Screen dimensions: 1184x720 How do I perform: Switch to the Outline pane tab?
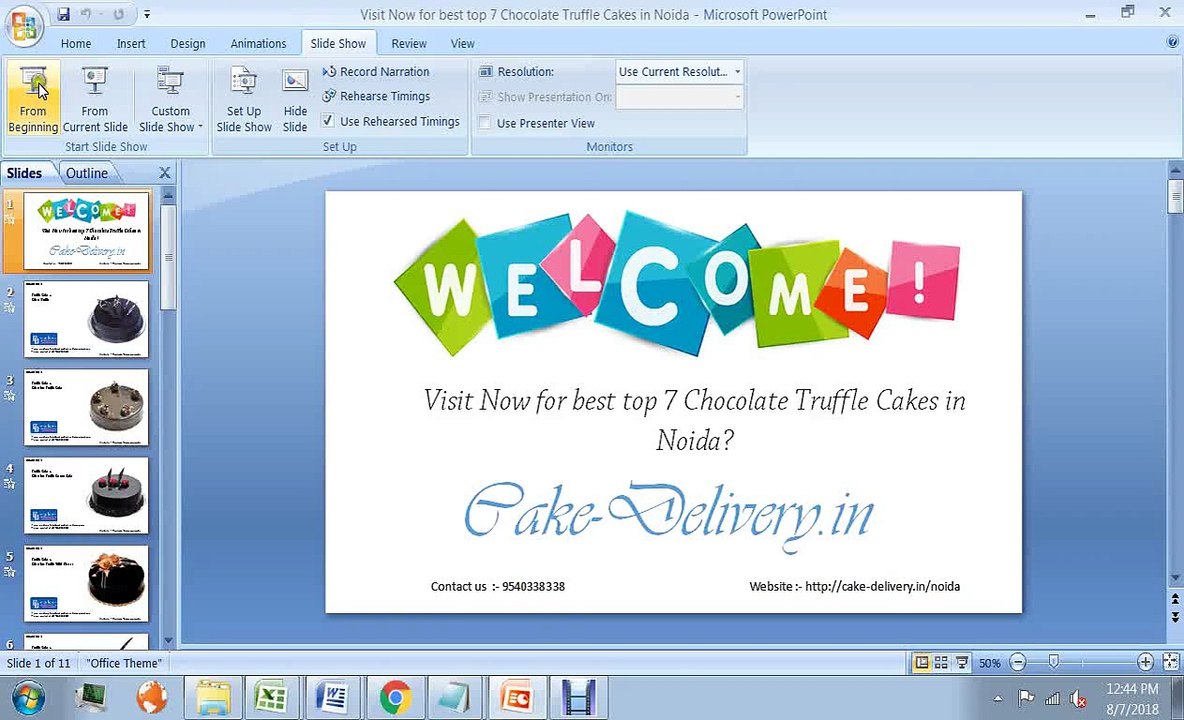87,173
